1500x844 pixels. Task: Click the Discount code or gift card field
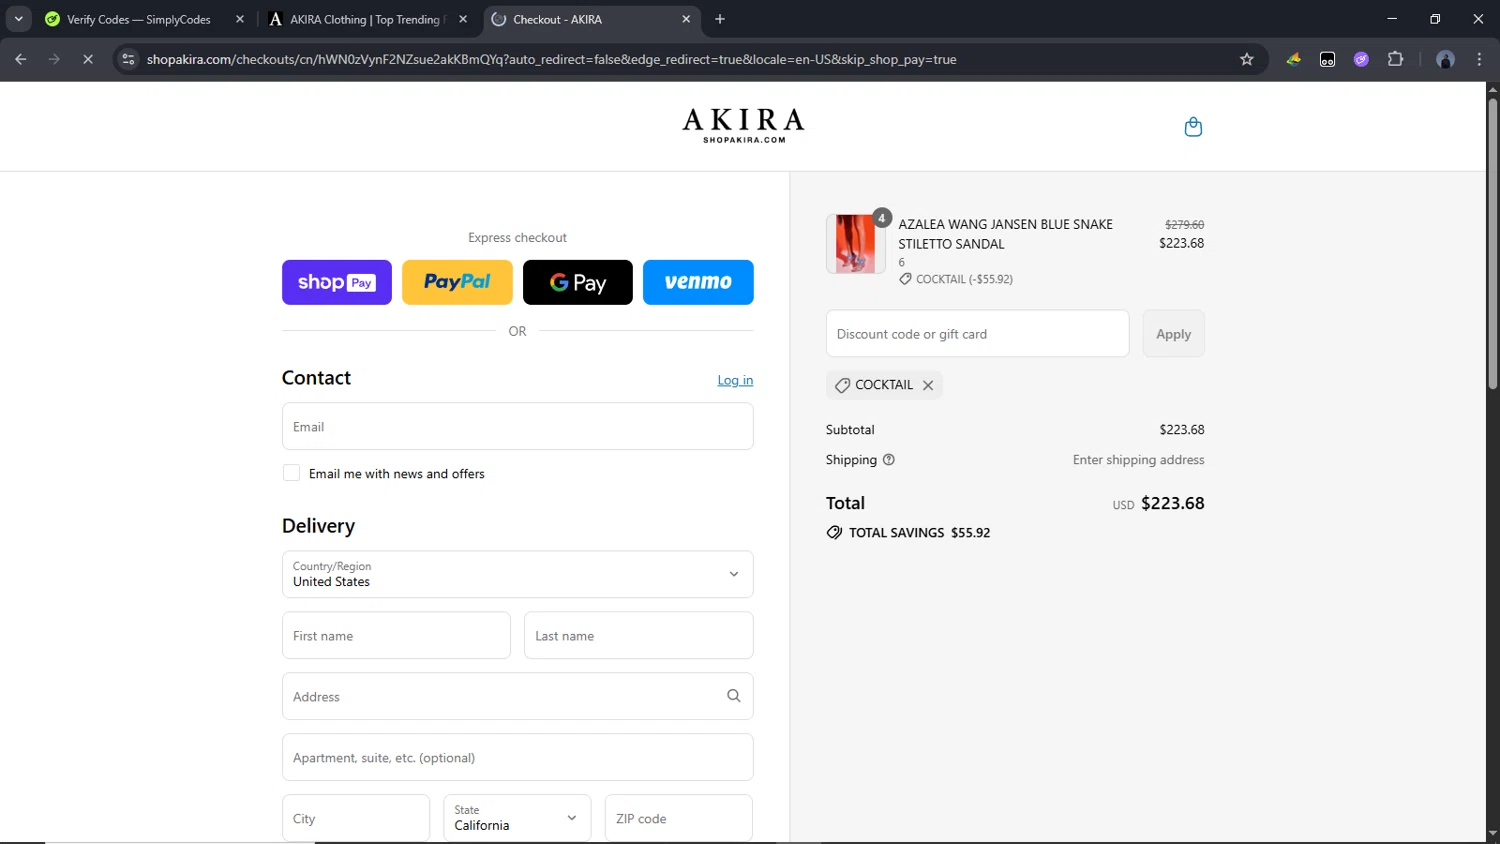[977, 334]
